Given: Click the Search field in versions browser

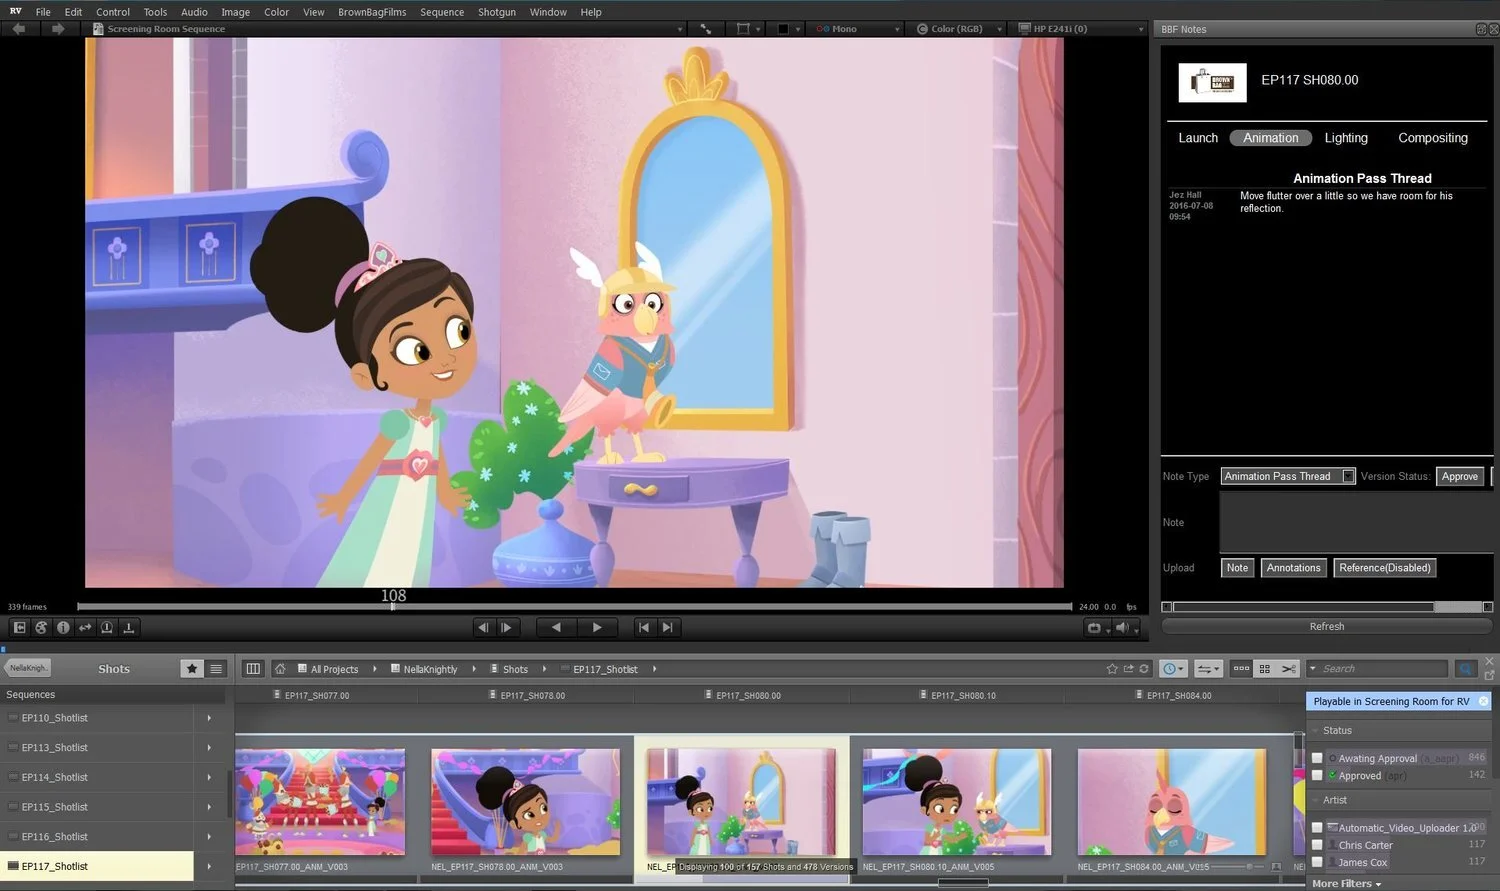Looking at the screenshot, I should (x=1377, y=669).
